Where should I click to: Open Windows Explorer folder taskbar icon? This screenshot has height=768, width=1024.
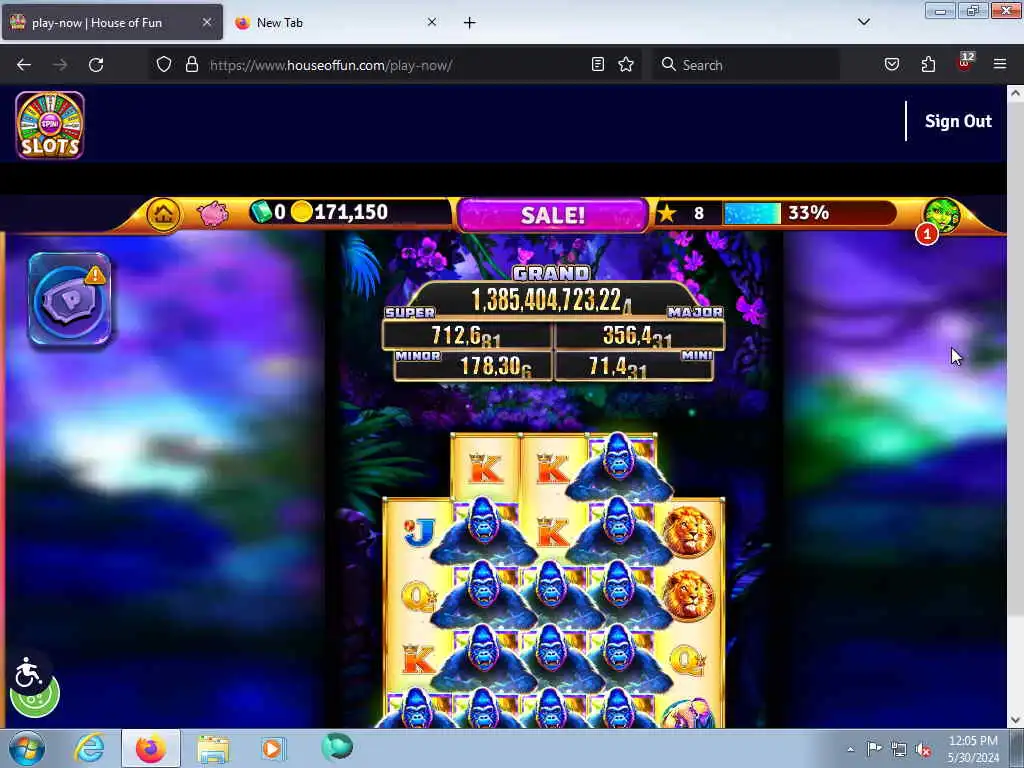[213, 748]
